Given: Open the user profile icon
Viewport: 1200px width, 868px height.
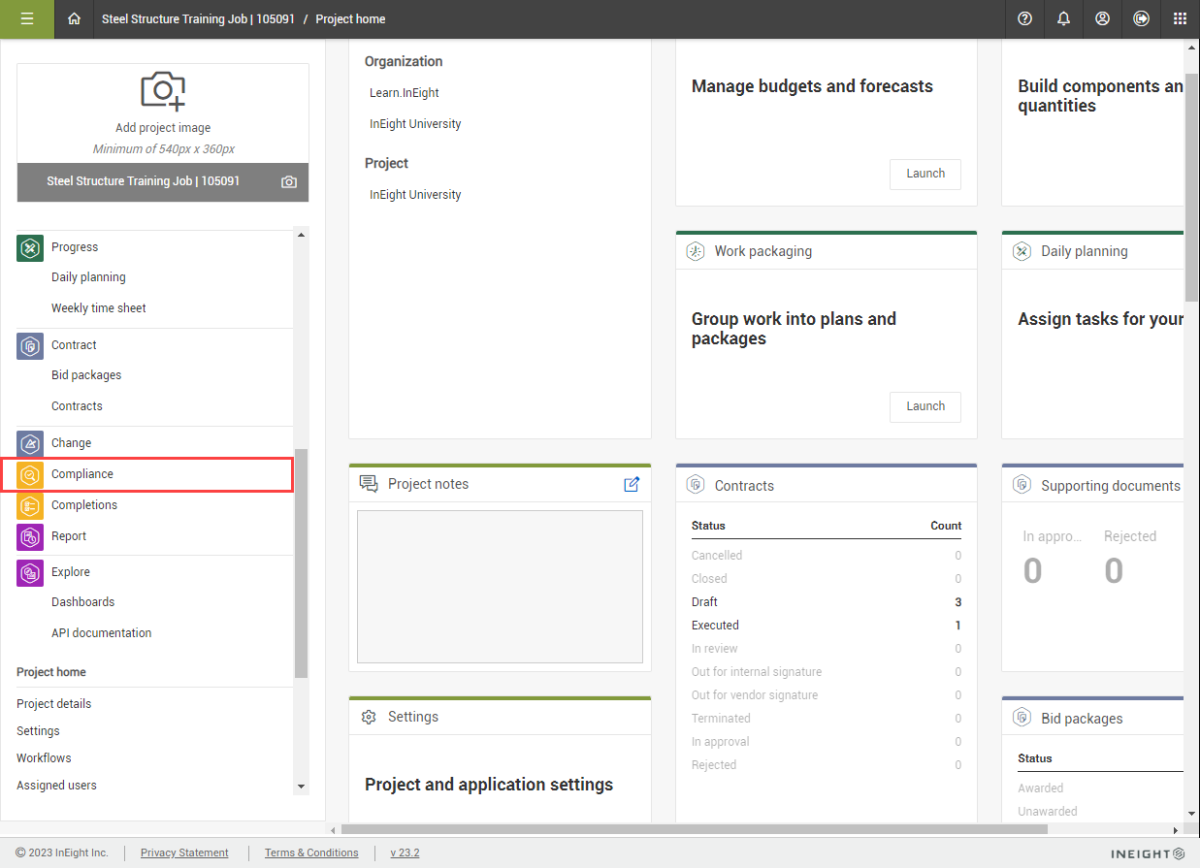Looking at the screenshot, I should coord(1102,19).
